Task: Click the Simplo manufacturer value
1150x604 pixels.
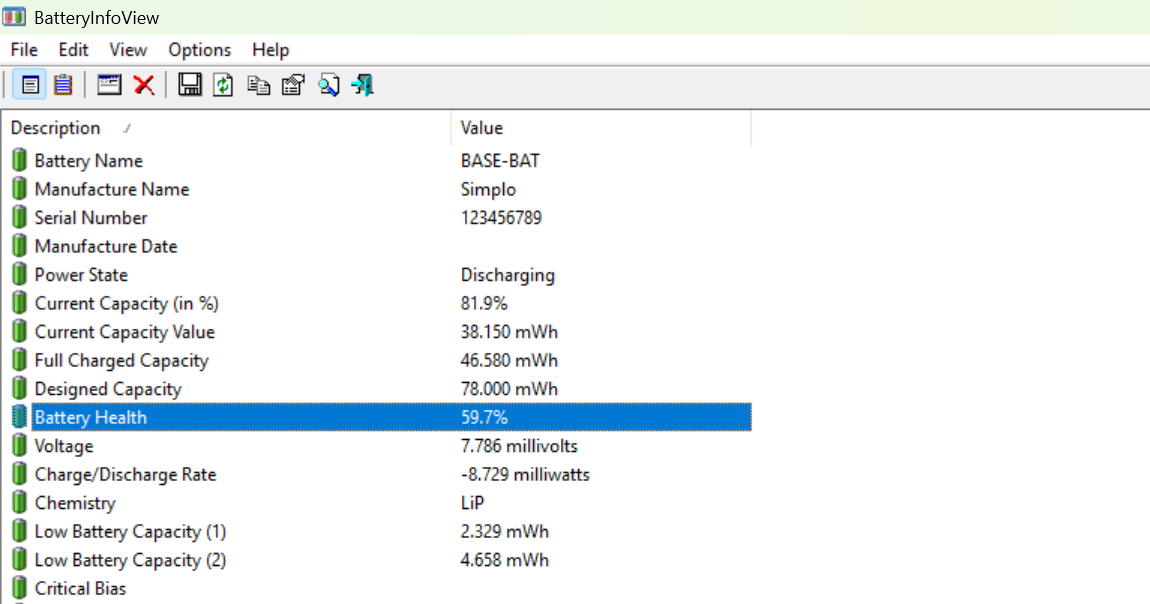Action: (x=488, y=189)
